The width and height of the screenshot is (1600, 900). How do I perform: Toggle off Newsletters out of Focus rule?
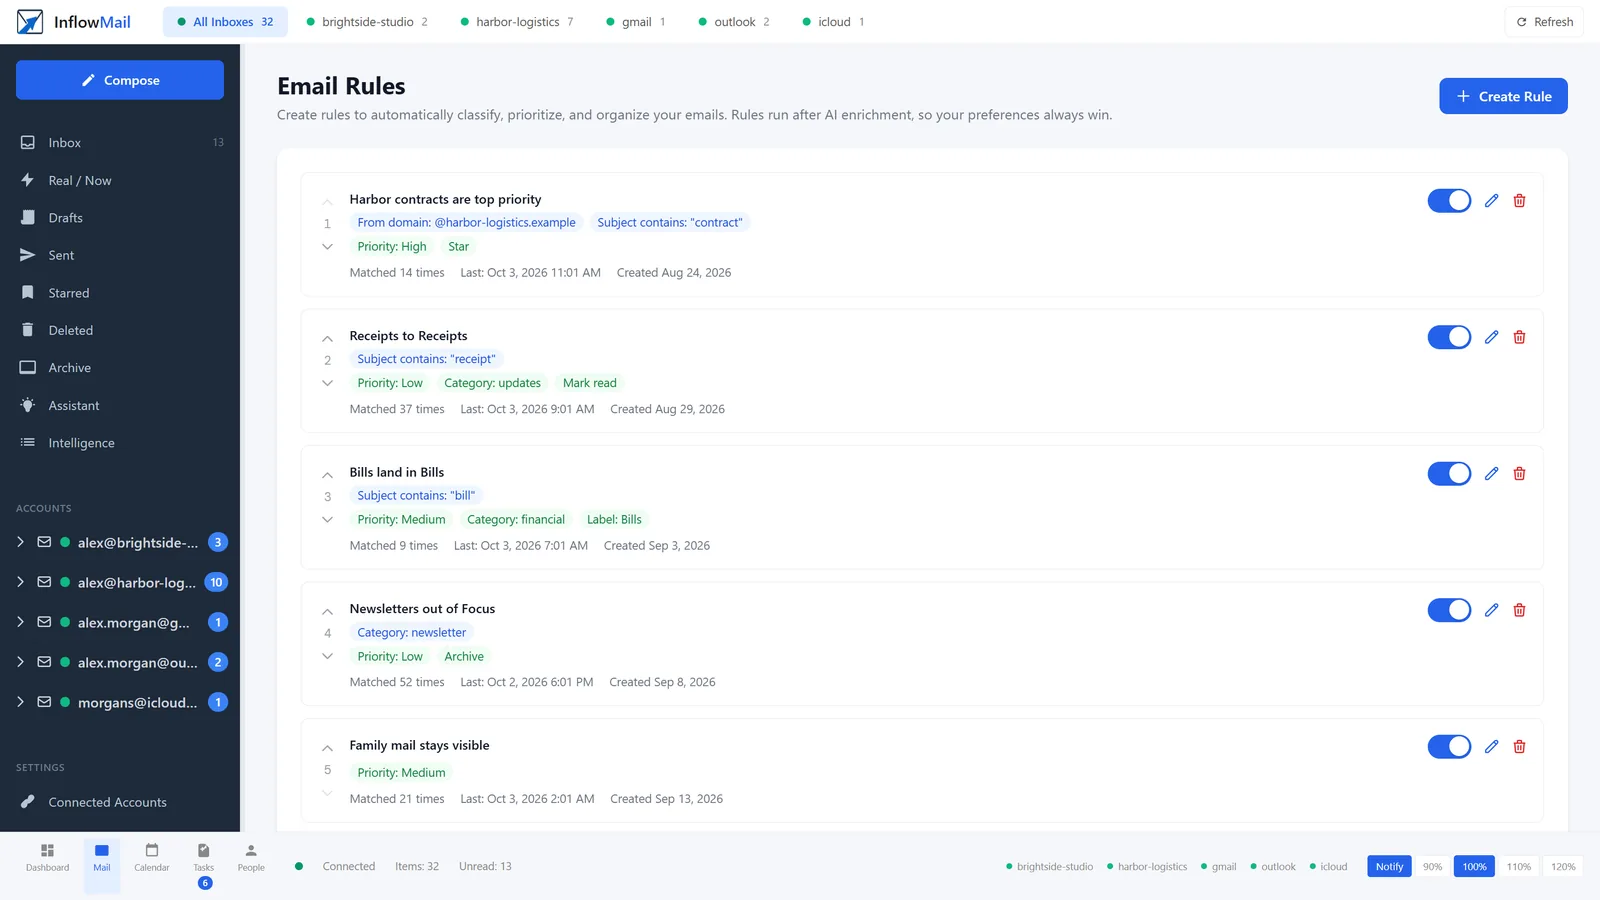pyautogui.click(x=1449, y=610)
